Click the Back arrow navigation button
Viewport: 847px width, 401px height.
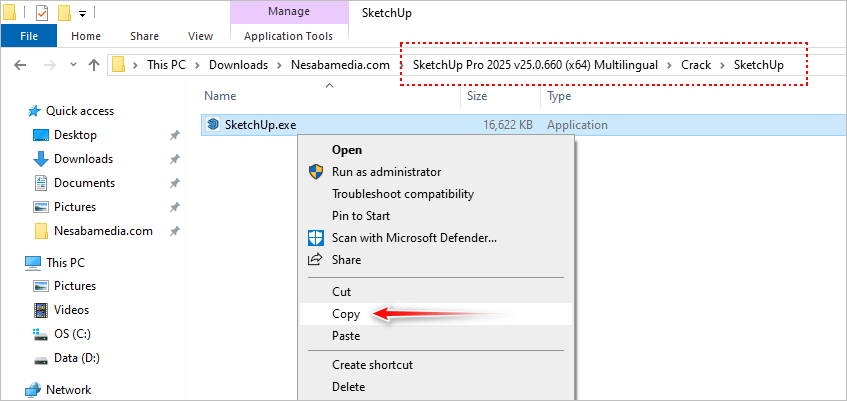[x=22, y=66]
